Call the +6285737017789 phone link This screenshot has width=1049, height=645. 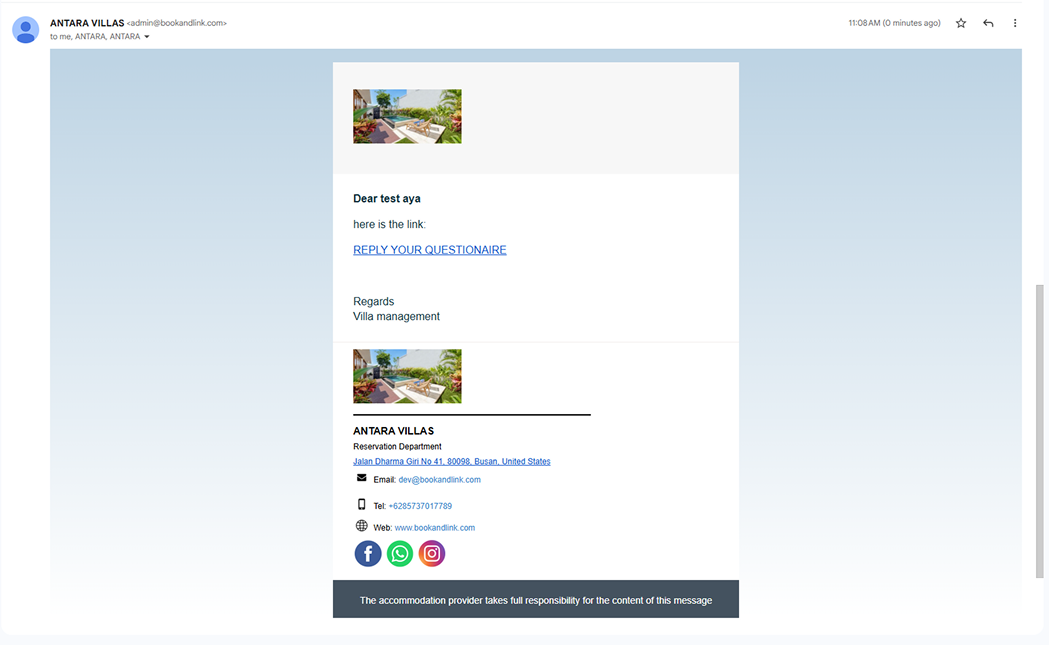(420, 506)
